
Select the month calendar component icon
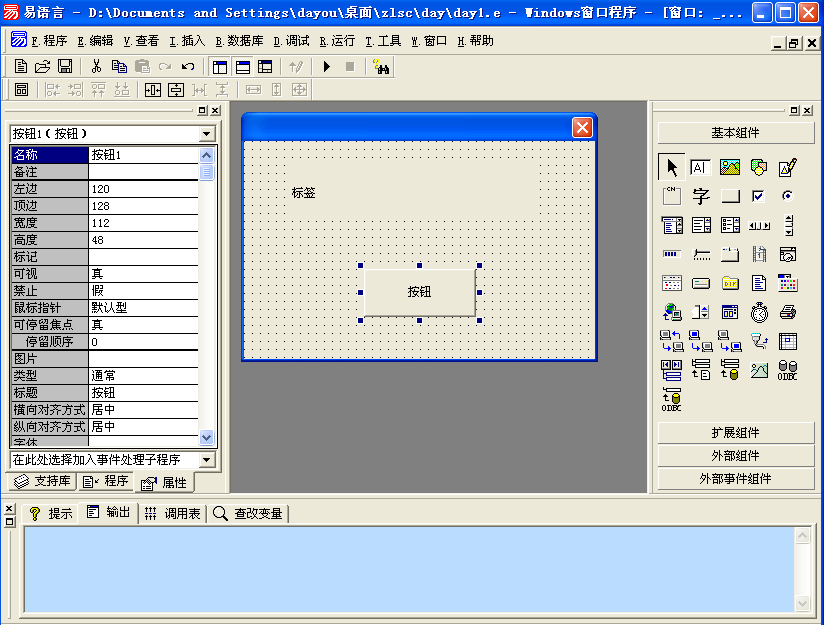[x=672, y=283]
